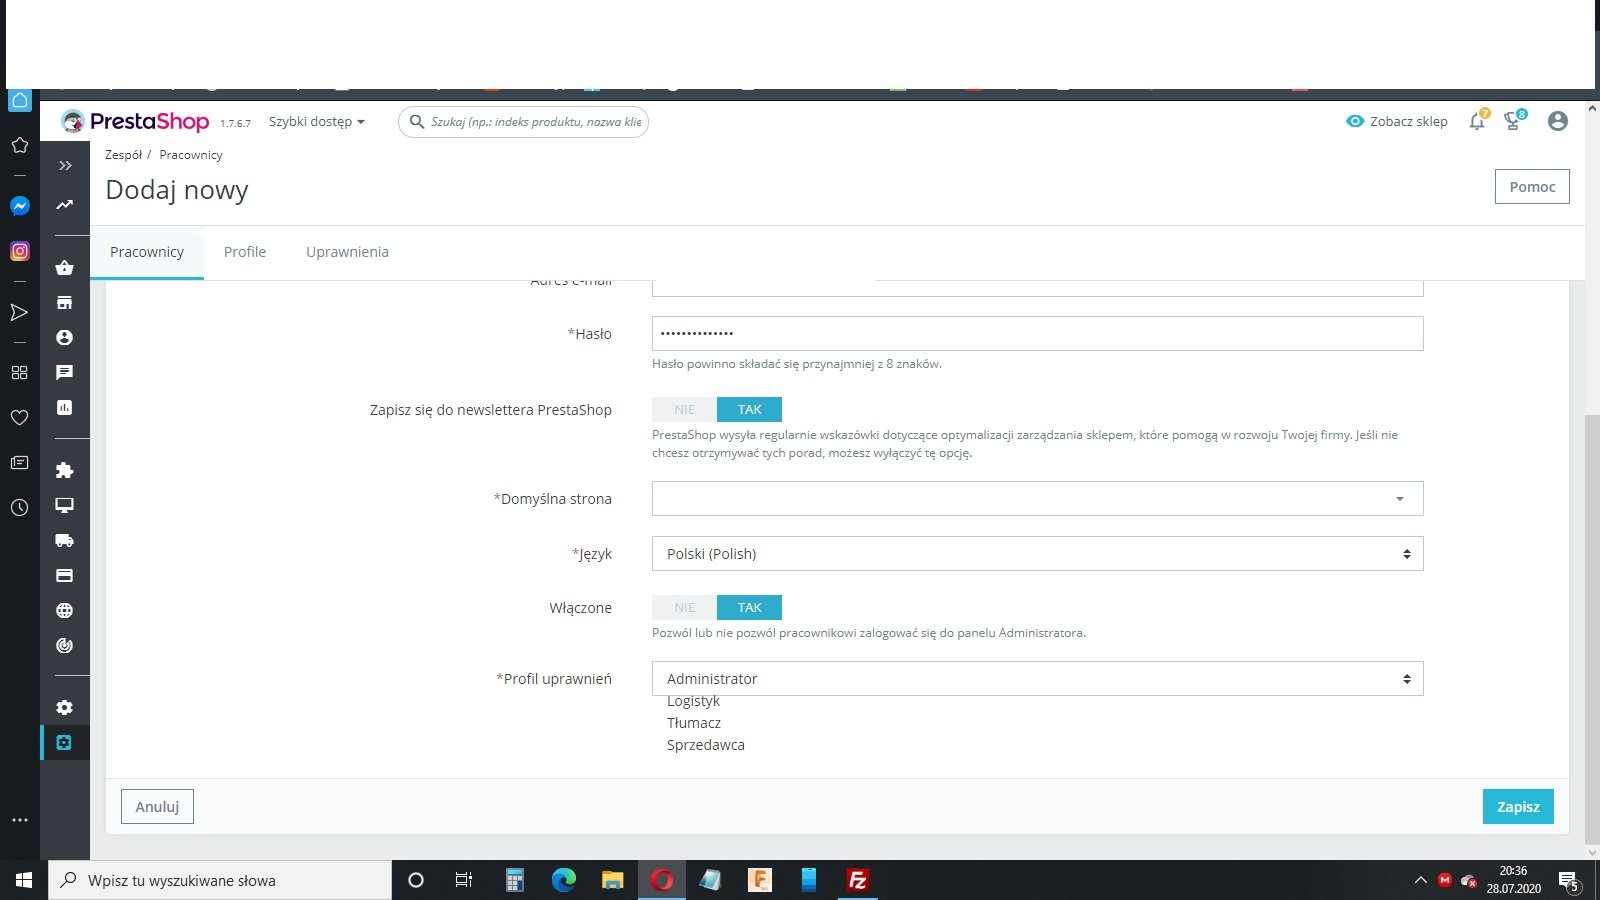Set Włączone to NIE
Viewport: 1600px width, 900px height.
pyautogui.click(x=684, y=607)
